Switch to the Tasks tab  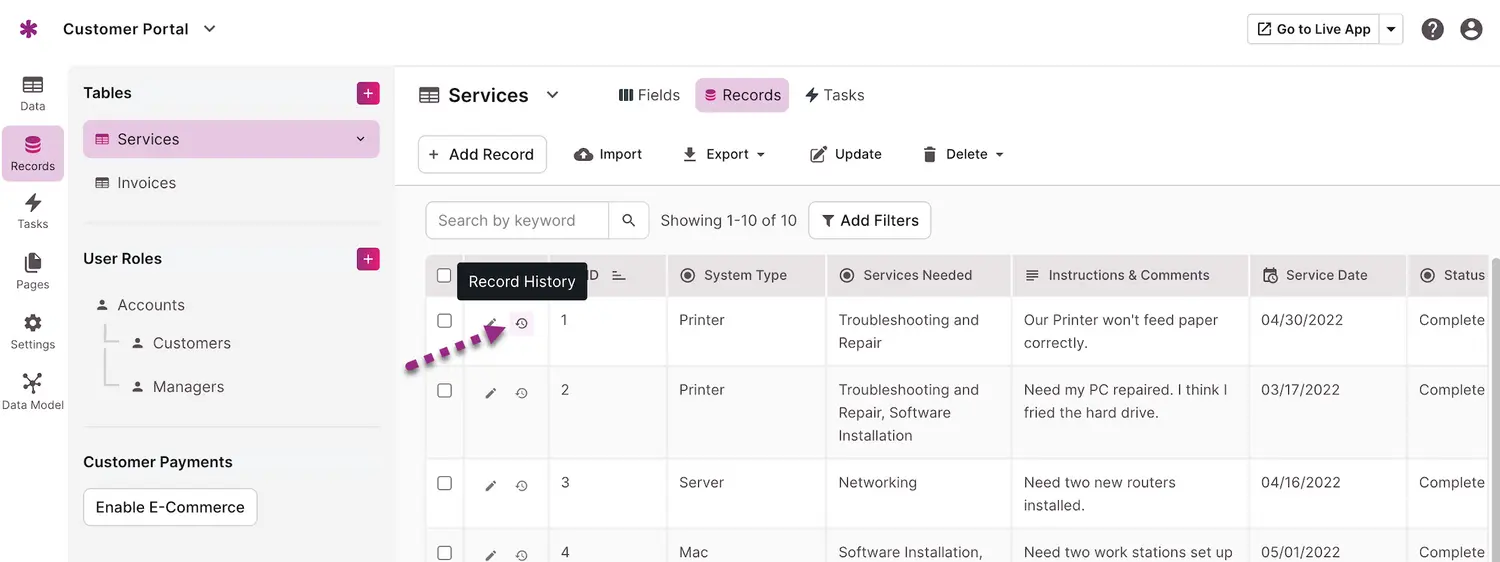(x=834, y=95)
